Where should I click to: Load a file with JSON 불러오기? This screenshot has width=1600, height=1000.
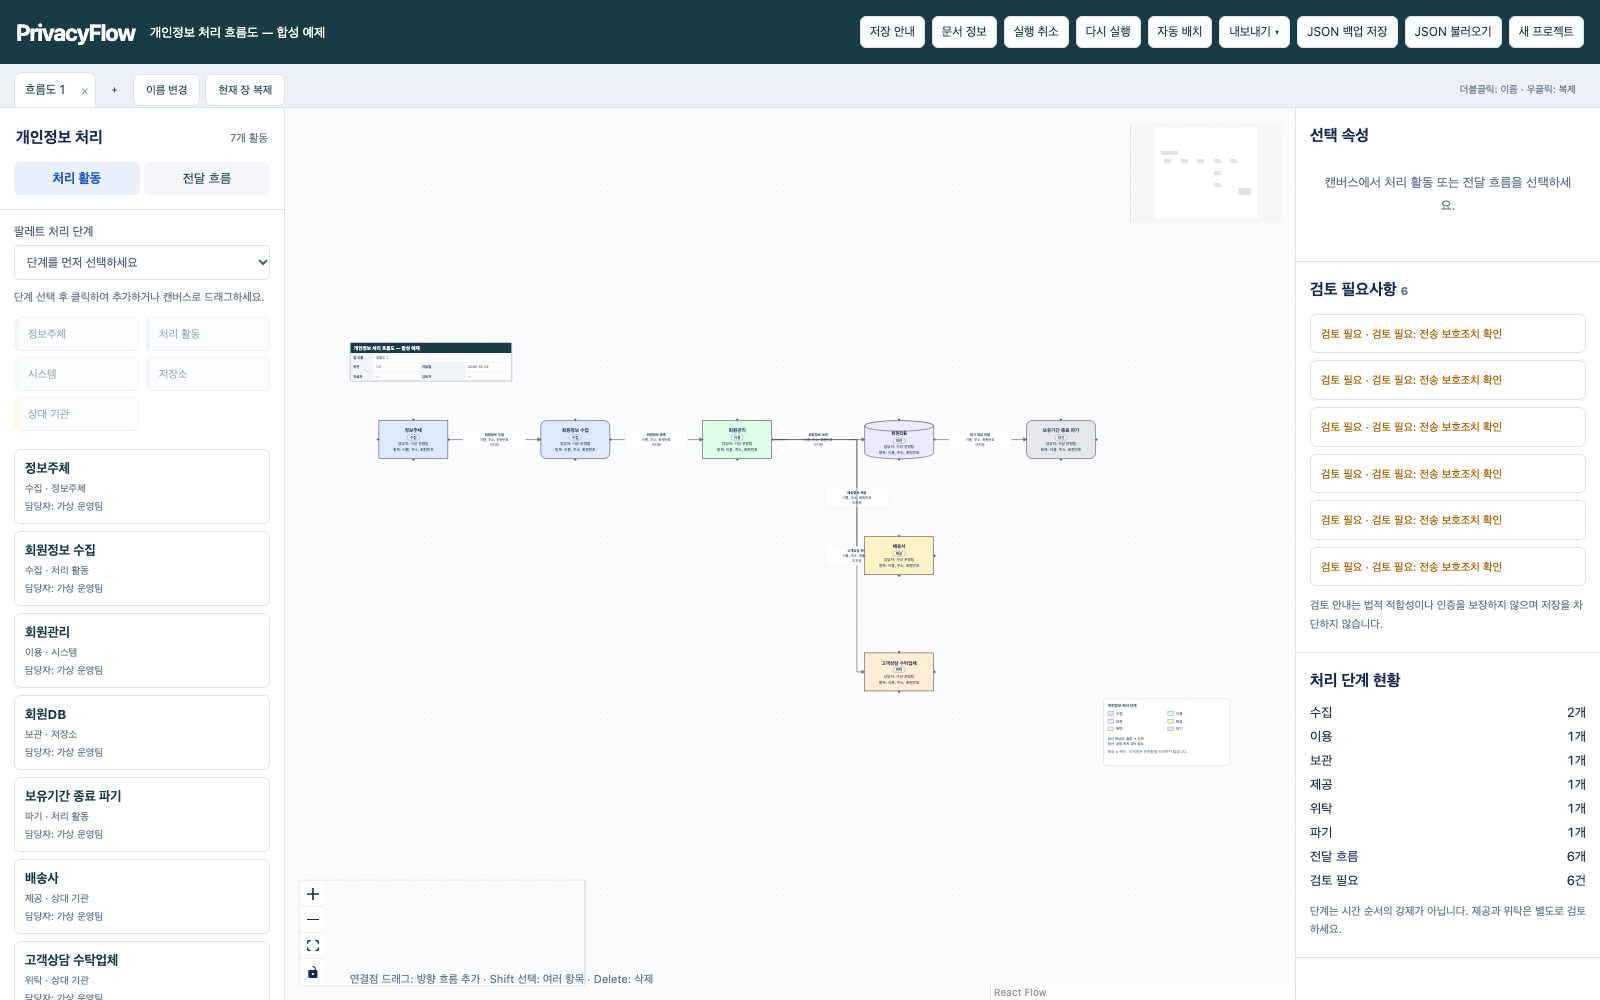pos(1453,32)
